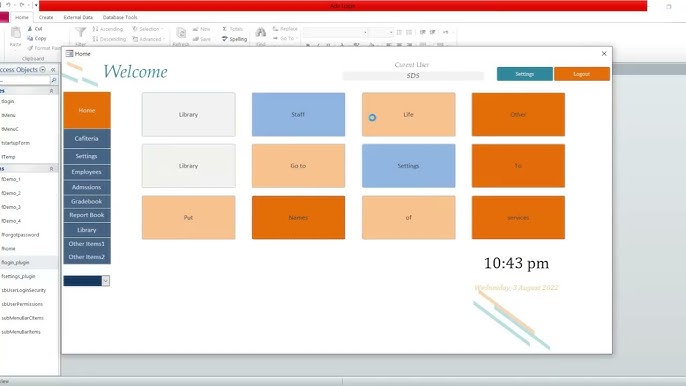The image size is (686, 386).
Task: Click the Paste icon in the Clipboard group
Action: (15, 33)
